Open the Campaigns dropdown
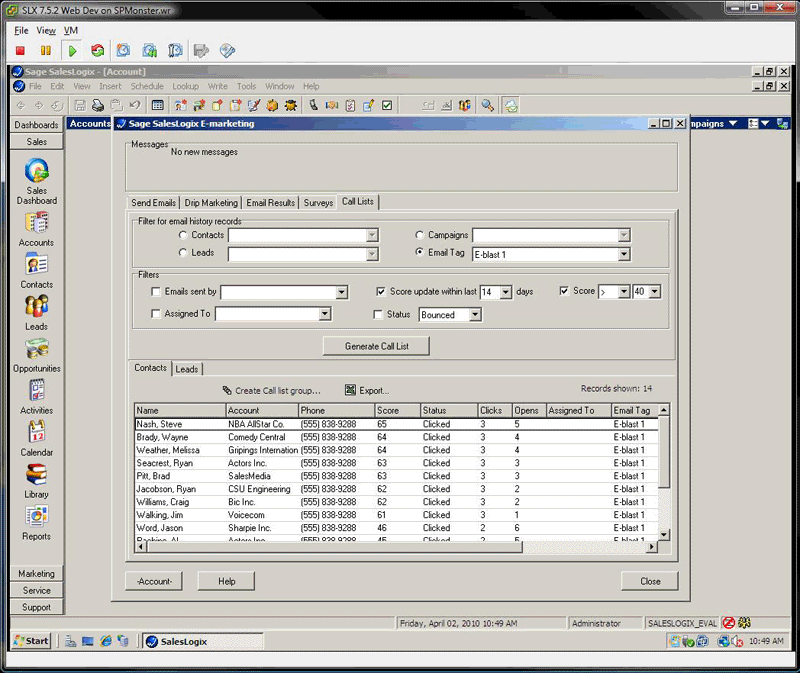800x673 pixels. tap(624, 235)
